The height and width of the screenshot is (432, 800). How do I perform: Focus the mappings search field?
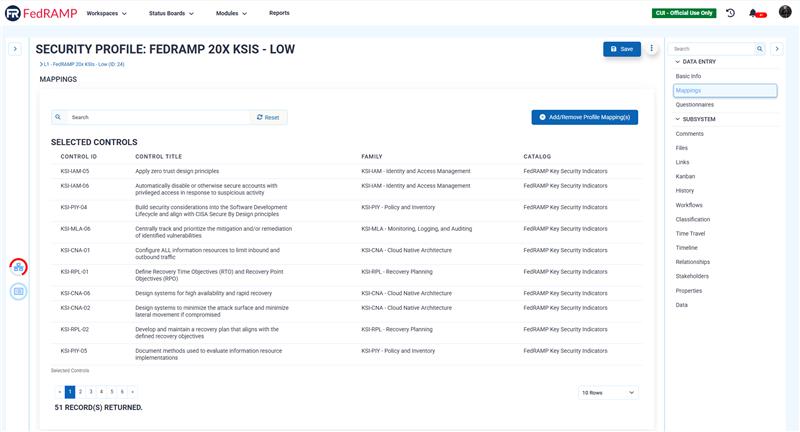158,117
